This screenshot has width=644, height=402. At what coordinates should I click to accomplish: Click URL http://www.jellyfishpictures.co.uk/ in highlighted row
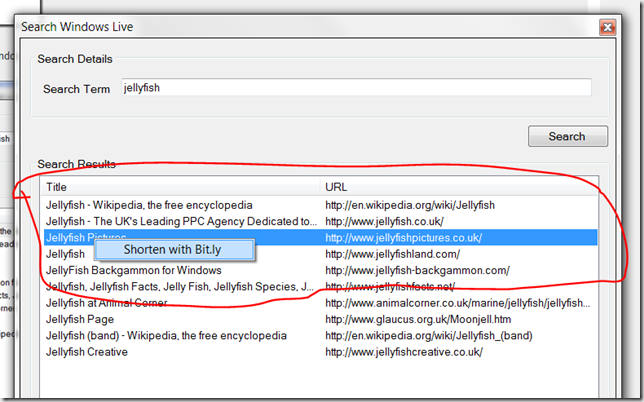click(403, 238)
